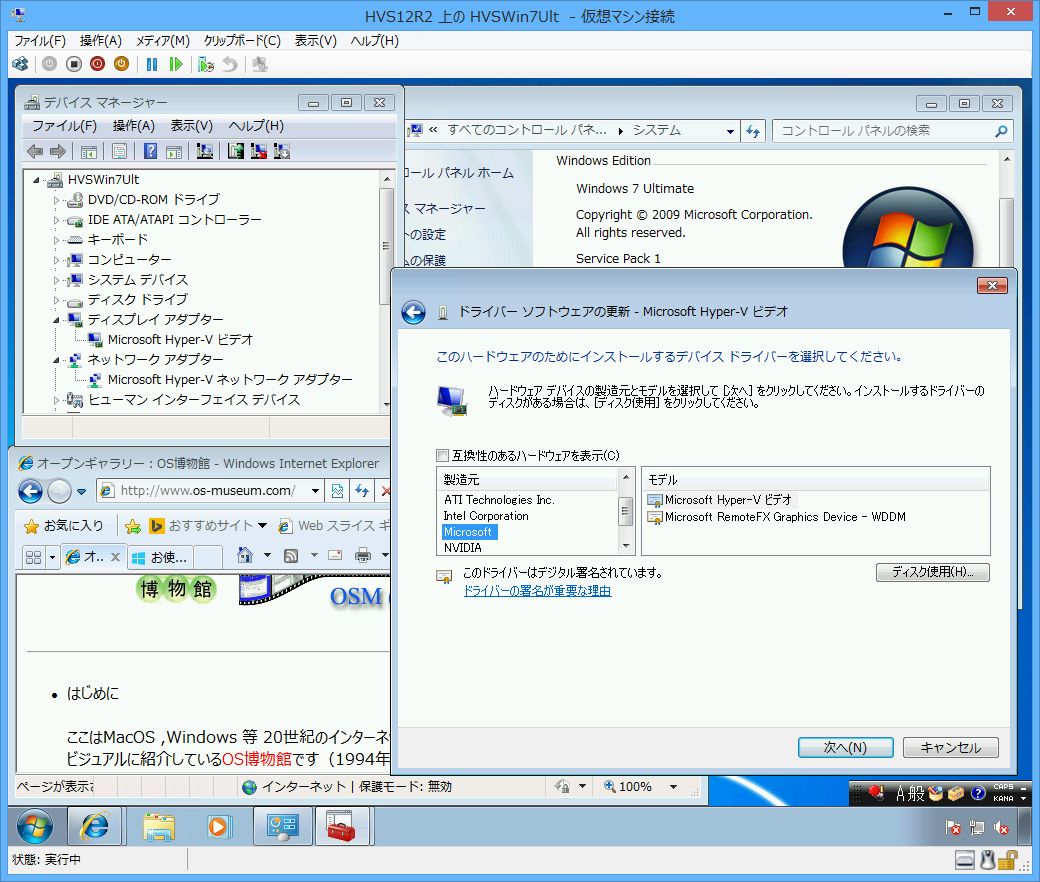Viewport: 1040px width, 882px height.
Task: Expand IDE ATA/ATAPI コントローラー node
Action: pyautogui.click(x=56, y=220)
